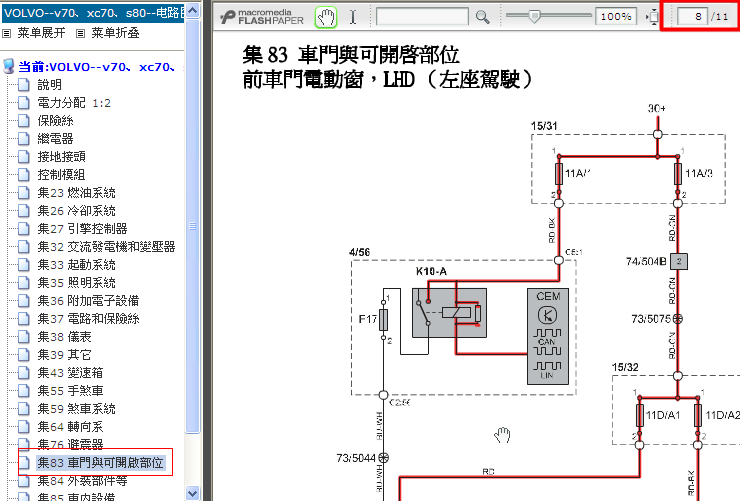Viewport: 740px width, 501px height.
Task: Open the 電力分配 1:2 item
Action: click(x=74, y=103)
